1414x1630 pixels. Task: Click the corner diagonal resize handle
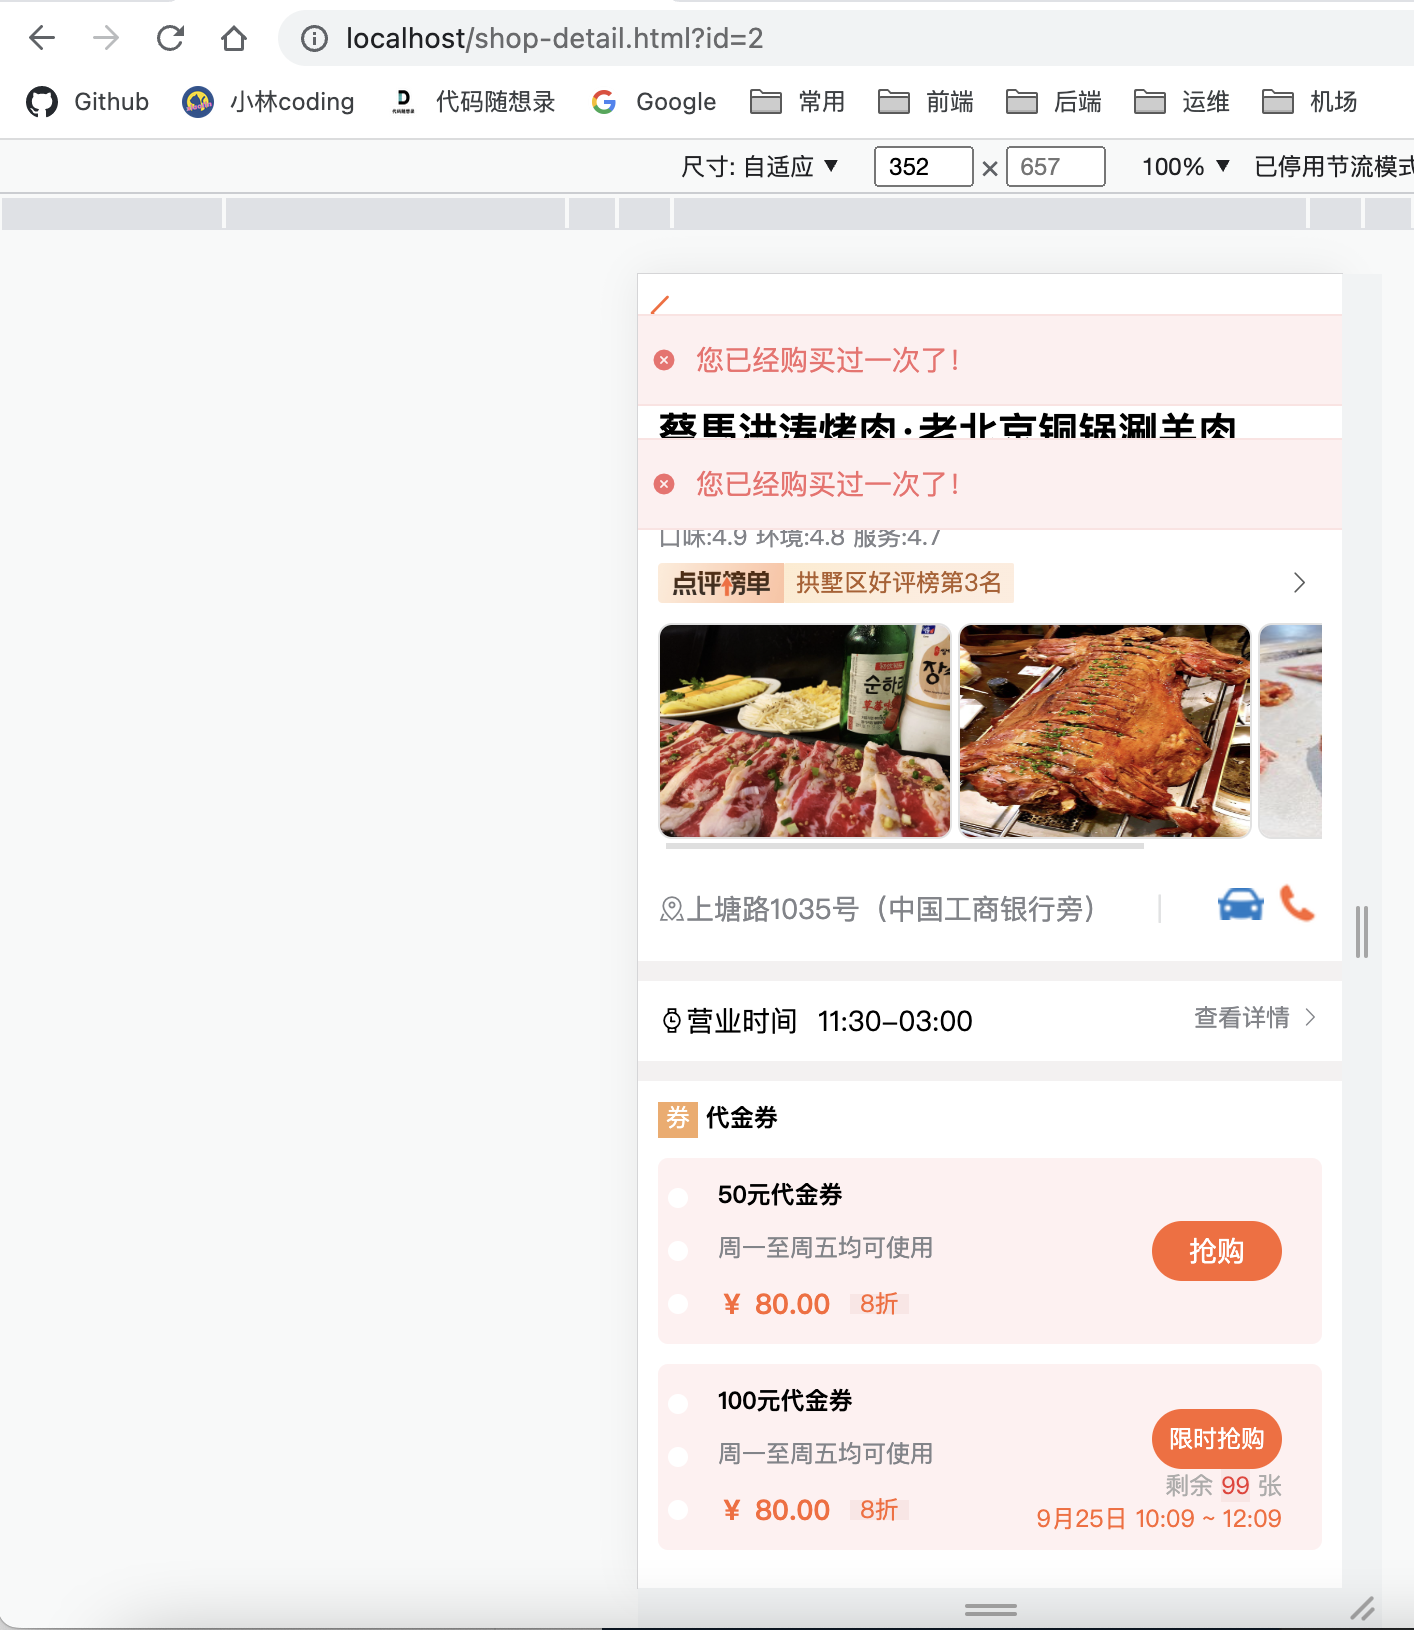tap(1362, 1609)
